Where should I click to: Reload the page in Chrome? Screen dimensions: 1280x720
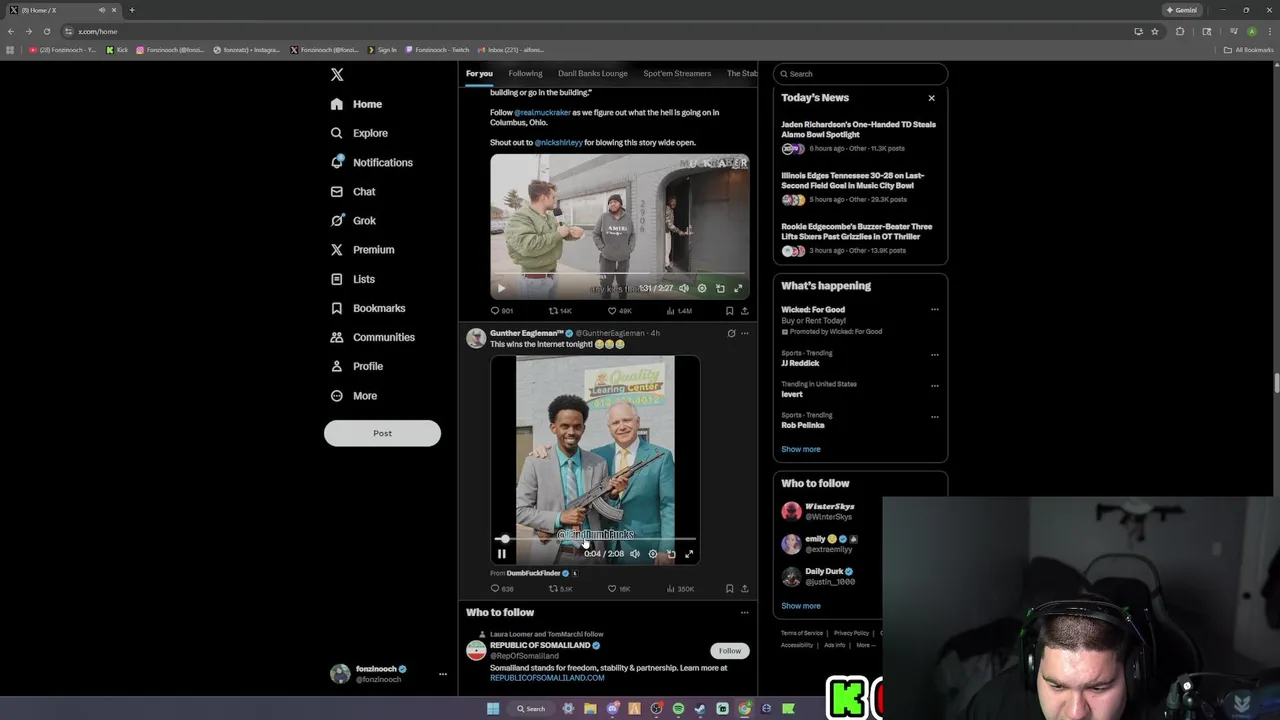46,31
